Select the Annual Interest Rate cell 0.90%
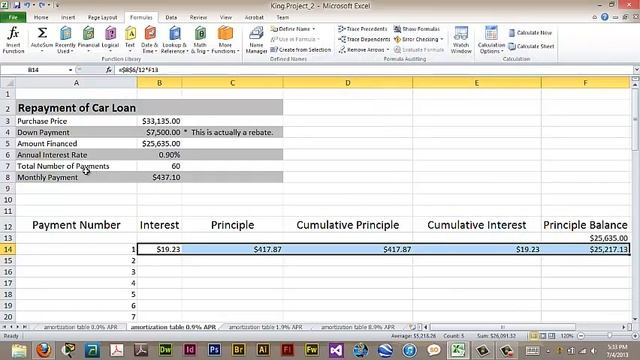The width and height of the screenshot is (640, 360). 159,155
